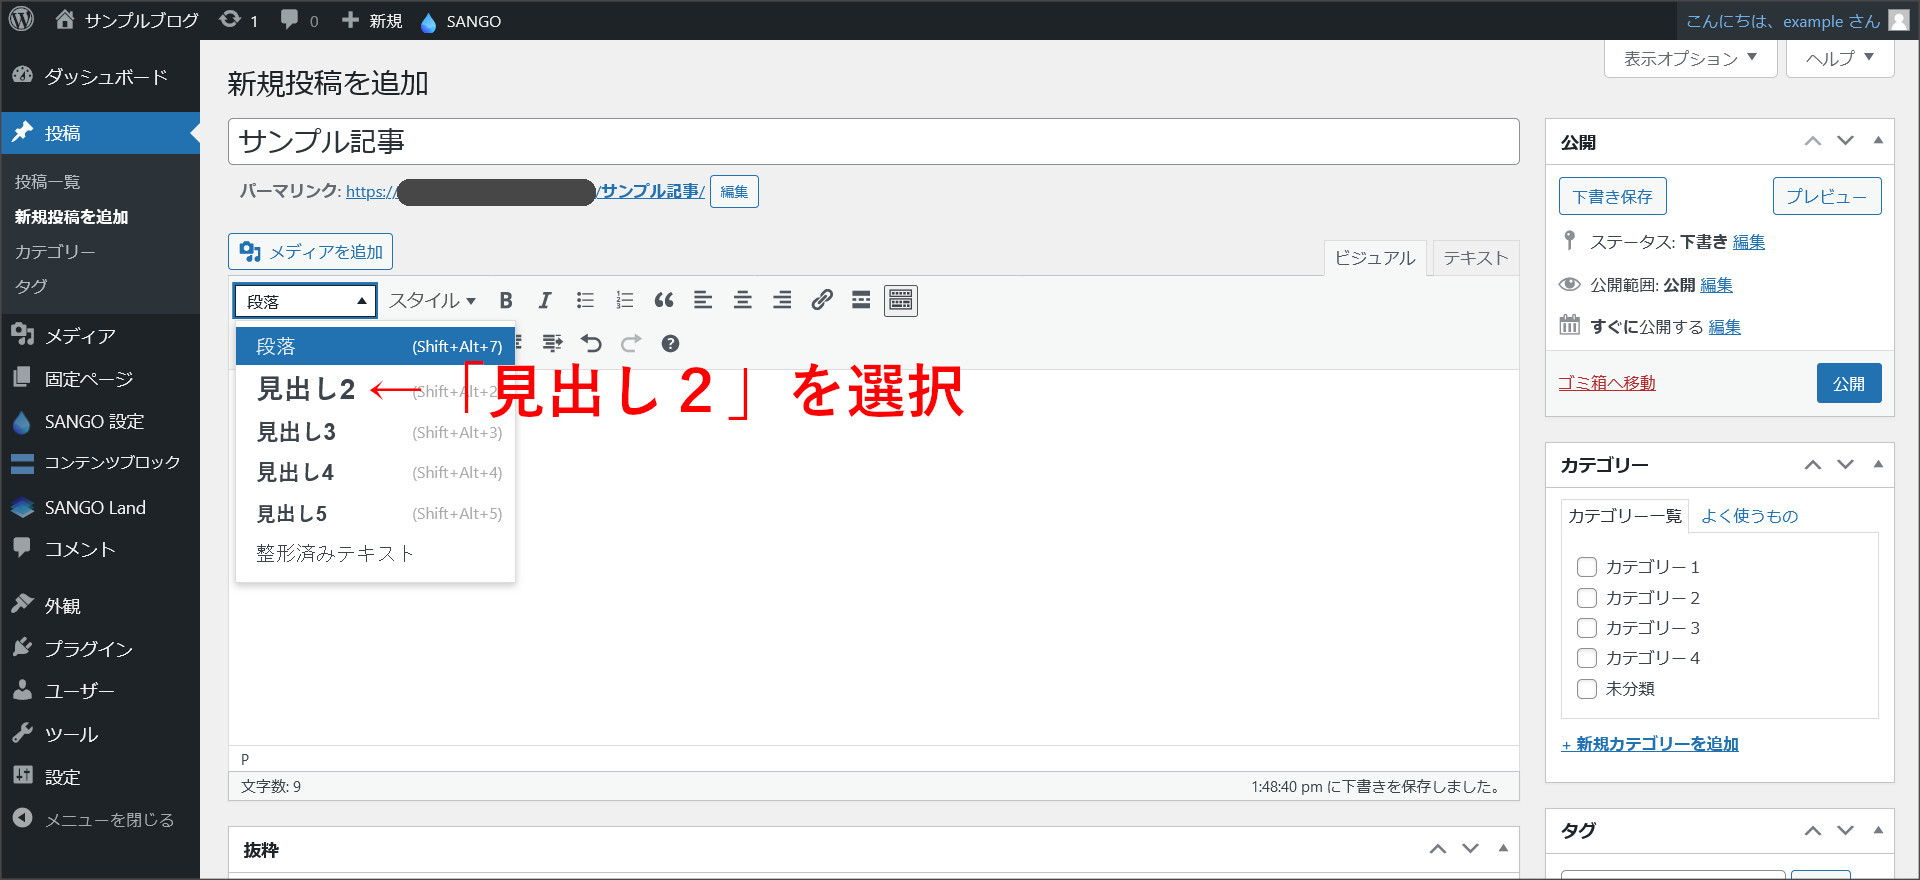
Task: Toggle bold formatting in editor toolbar
Action: coord(506,301)
